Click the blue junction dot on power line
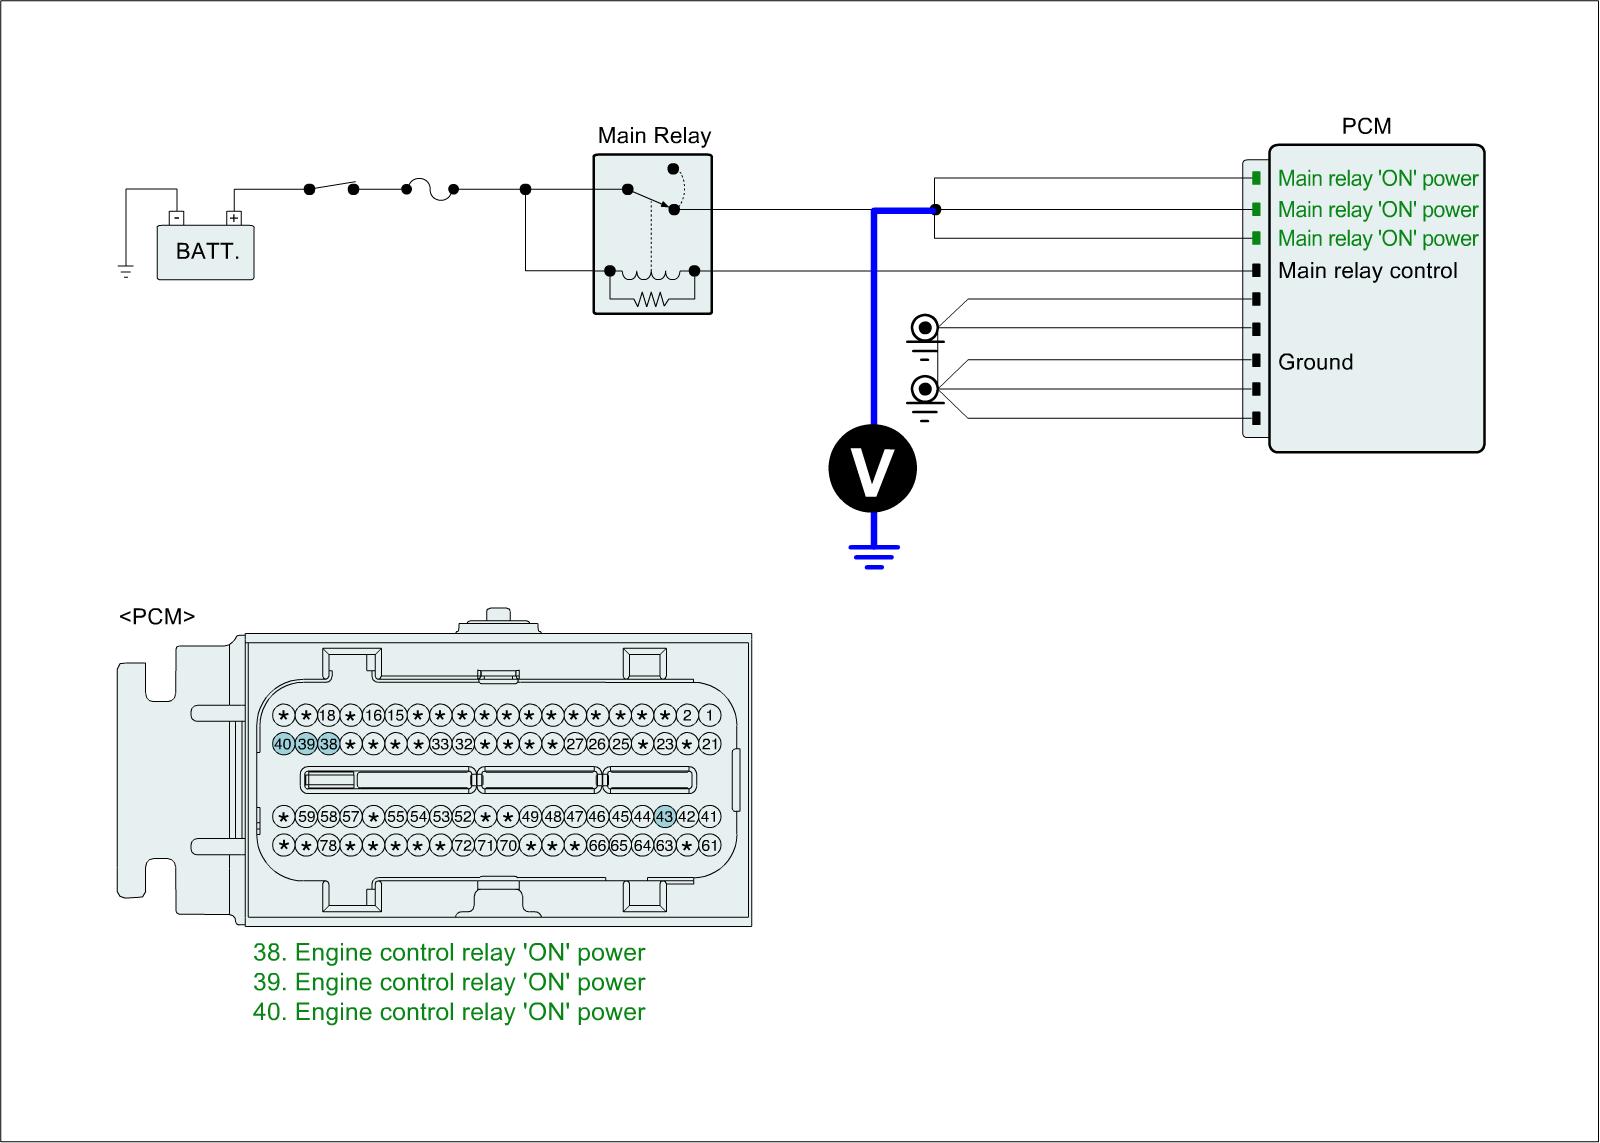Image resolution: width=1600 pixels, height=1143 pixels. (x=935, y=210)
